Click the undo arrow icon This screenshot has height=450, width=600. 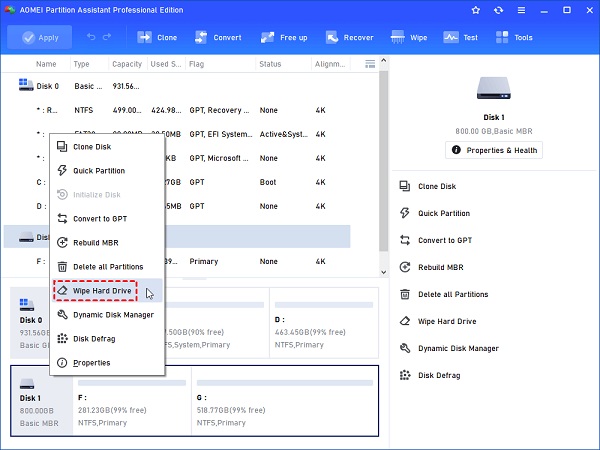pos(92,37)
